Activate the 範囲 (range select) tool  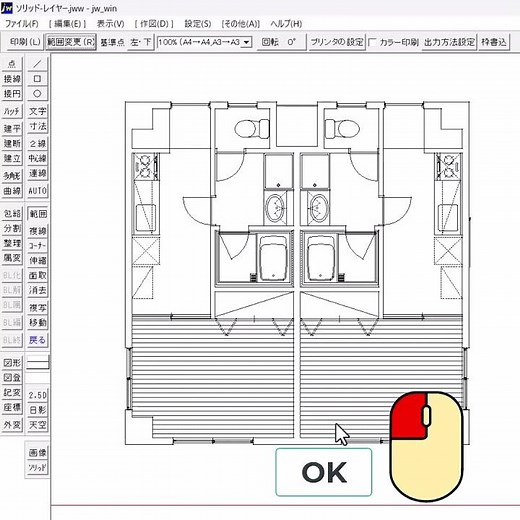click(37, 213)
